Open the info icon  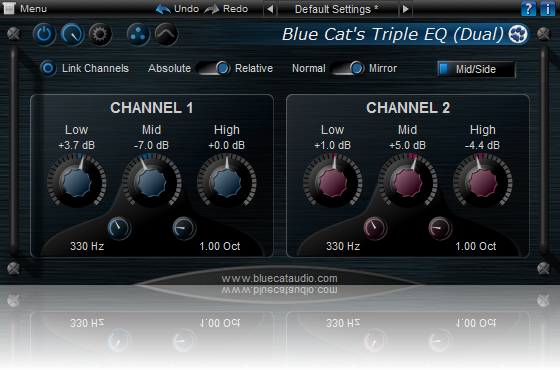(x=548, y=9)
